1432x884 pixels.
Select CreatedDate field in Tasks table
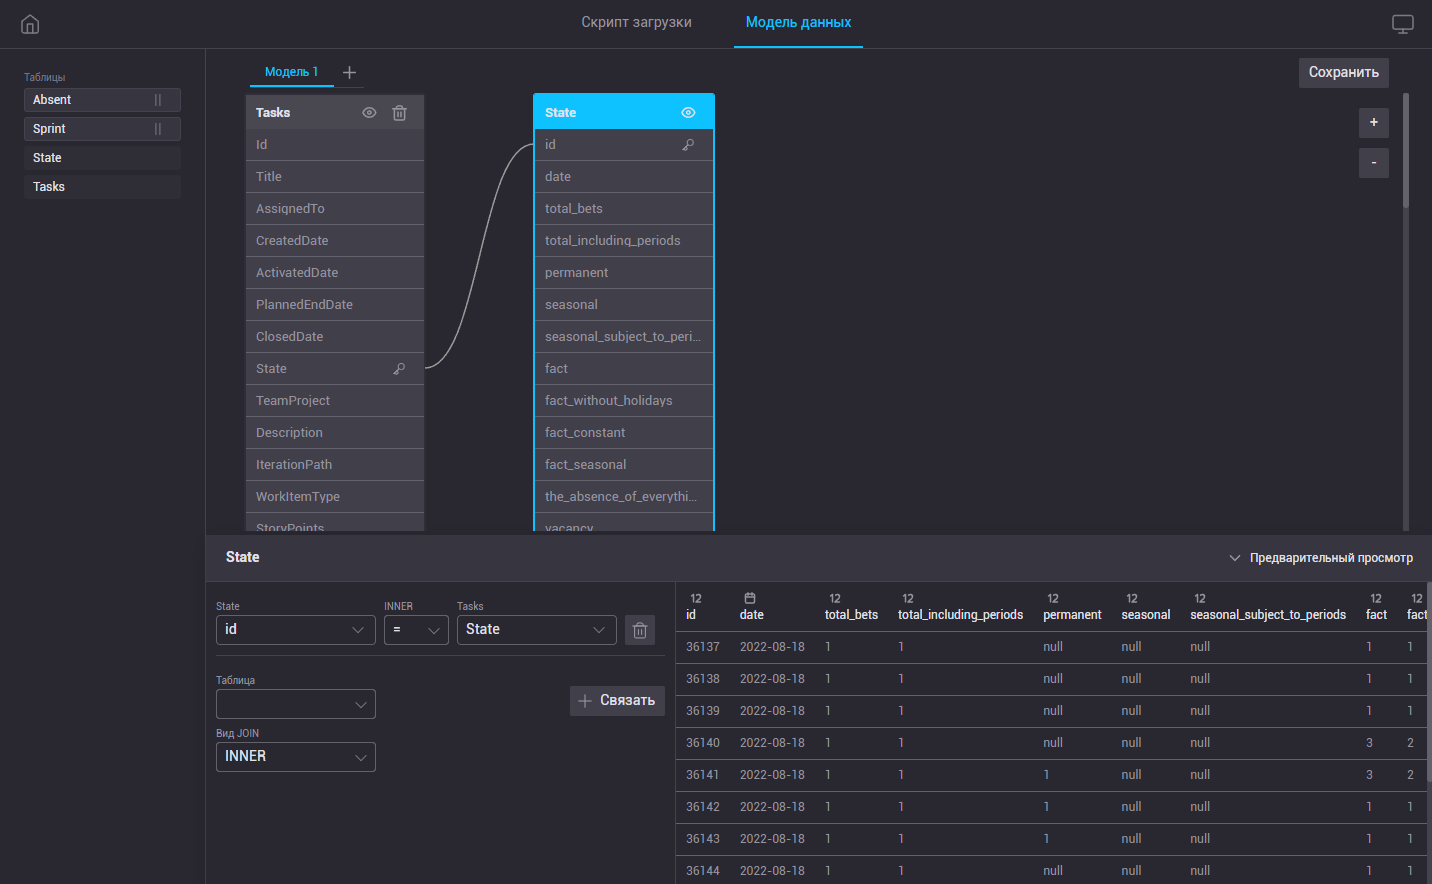335,241
